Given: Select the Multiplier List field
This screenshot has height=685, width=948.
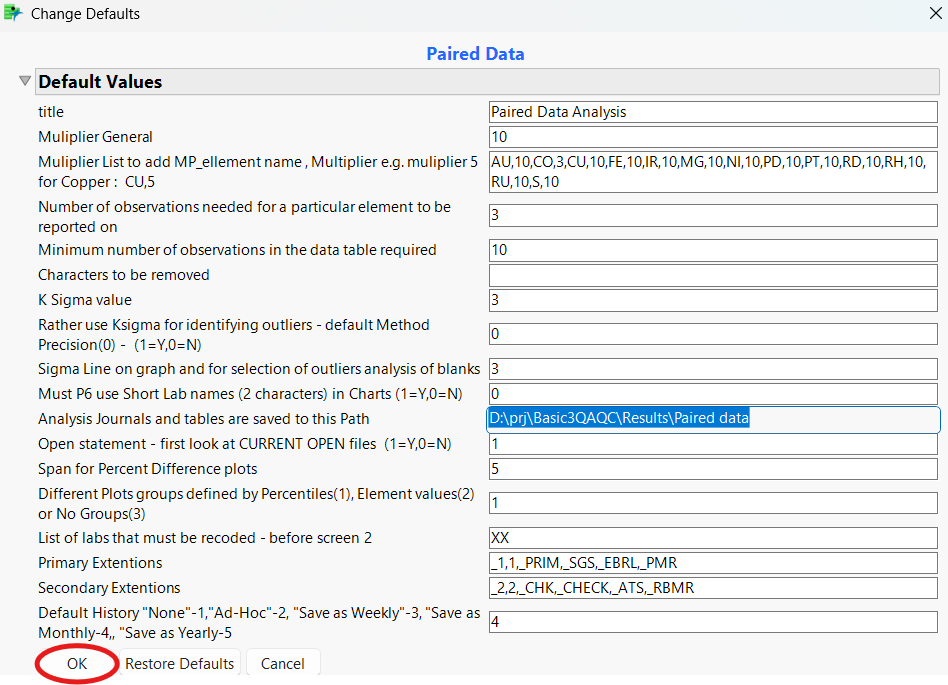Looking at the screenshot, I should pyautogui.click(x=712, y=170).
